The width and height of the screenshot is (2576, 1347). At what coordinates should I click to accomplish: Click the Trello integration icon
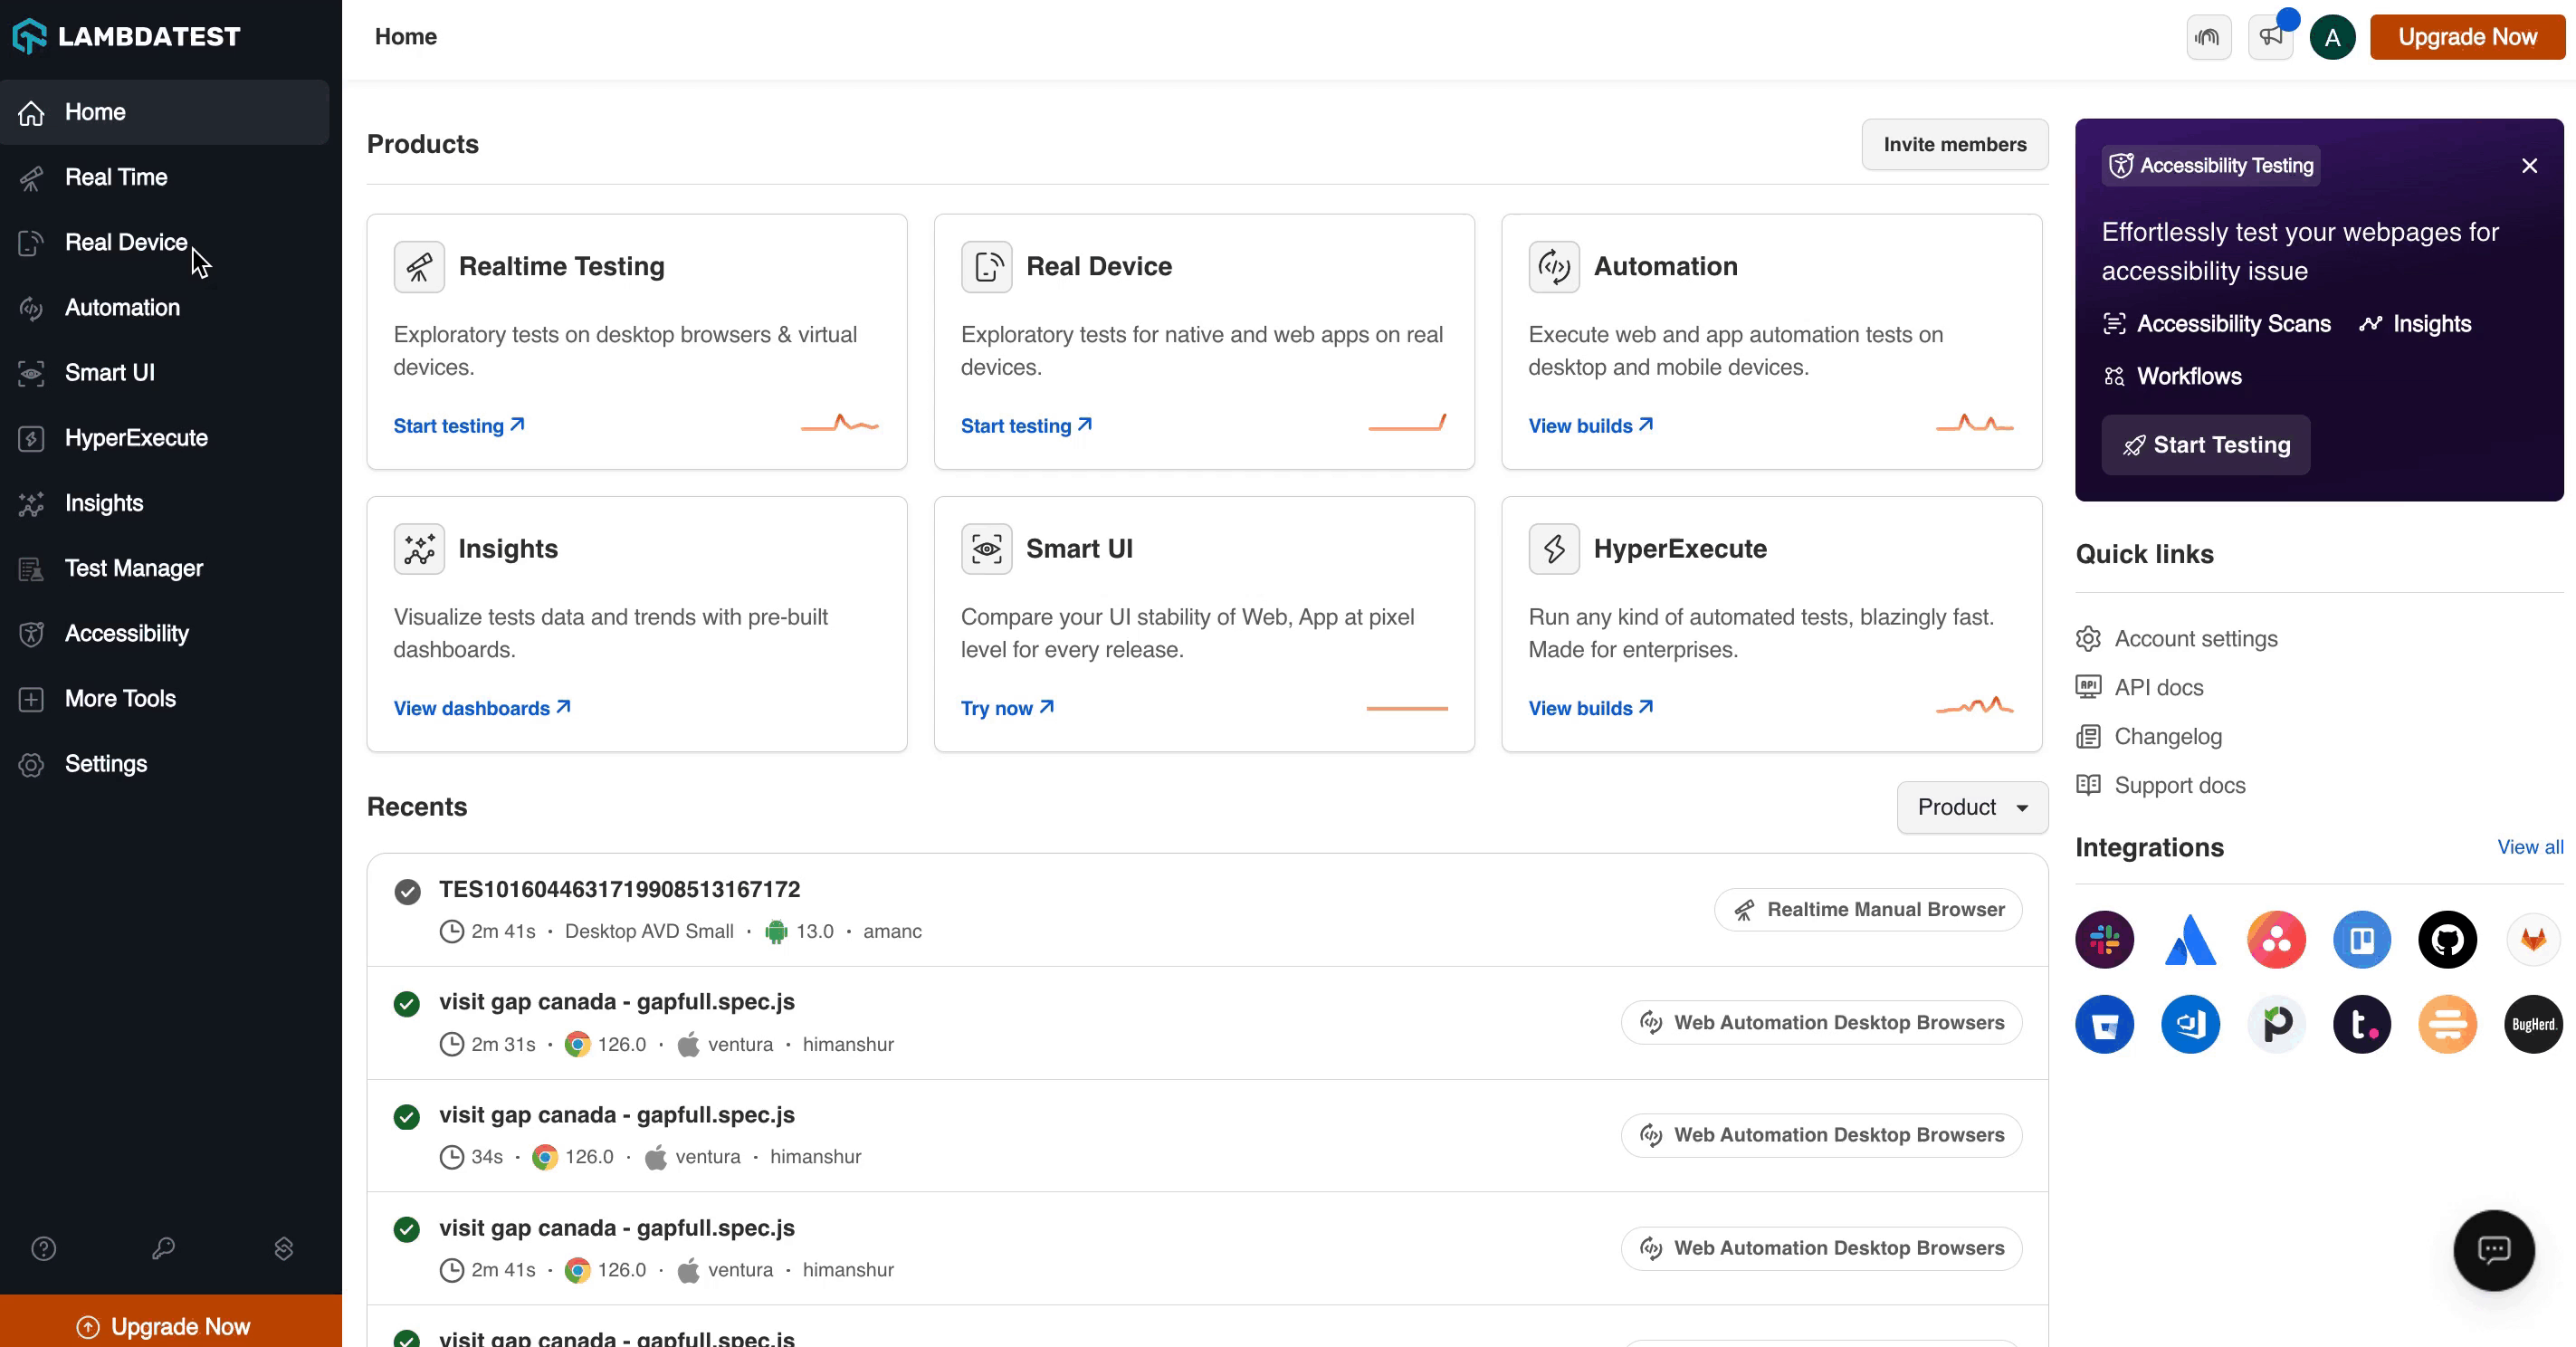click(2361, 939)
